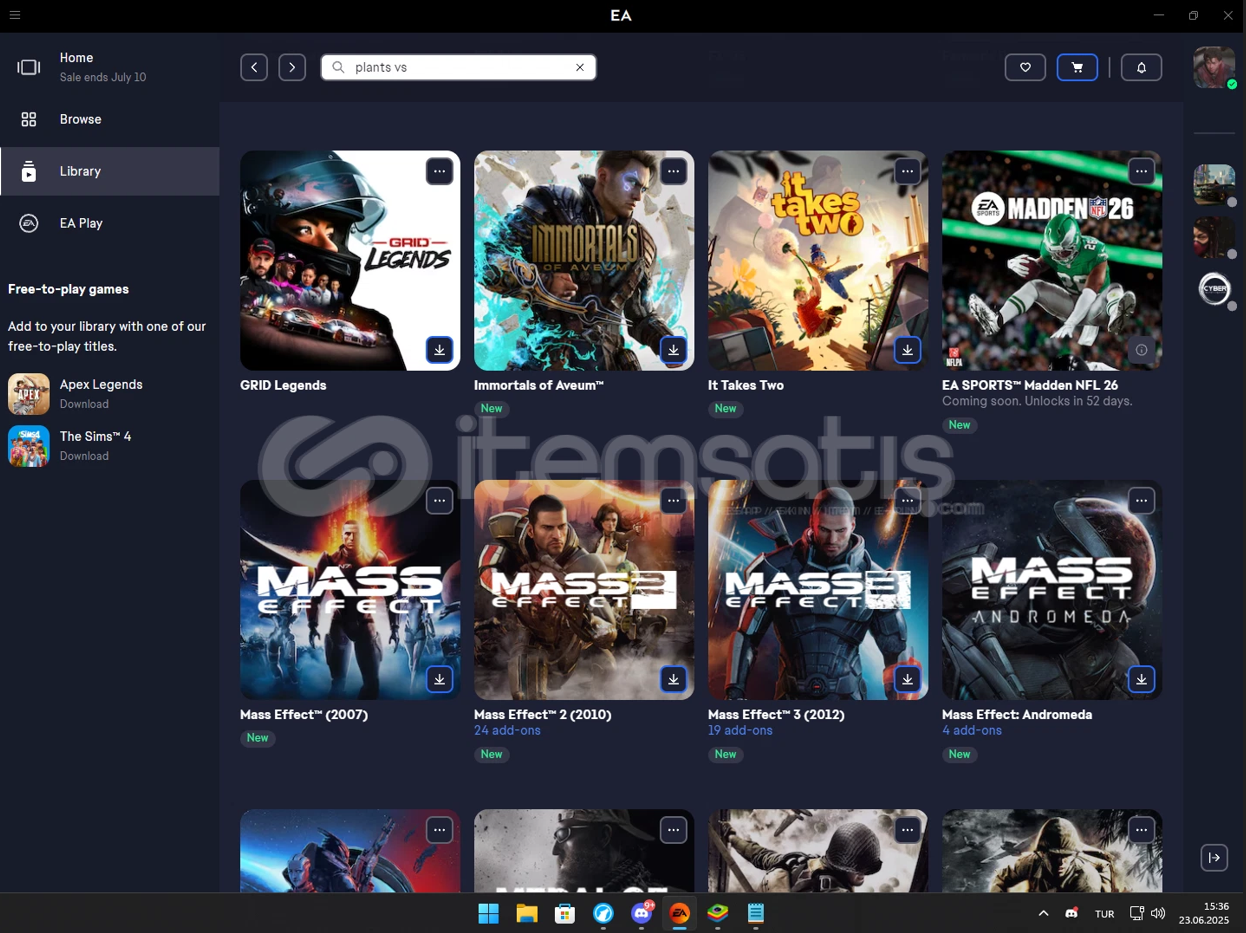The height and width of the screenshot is (933, 1246).
Task: Clear the 'plants vs' search text
Action: tap(580, 67)
